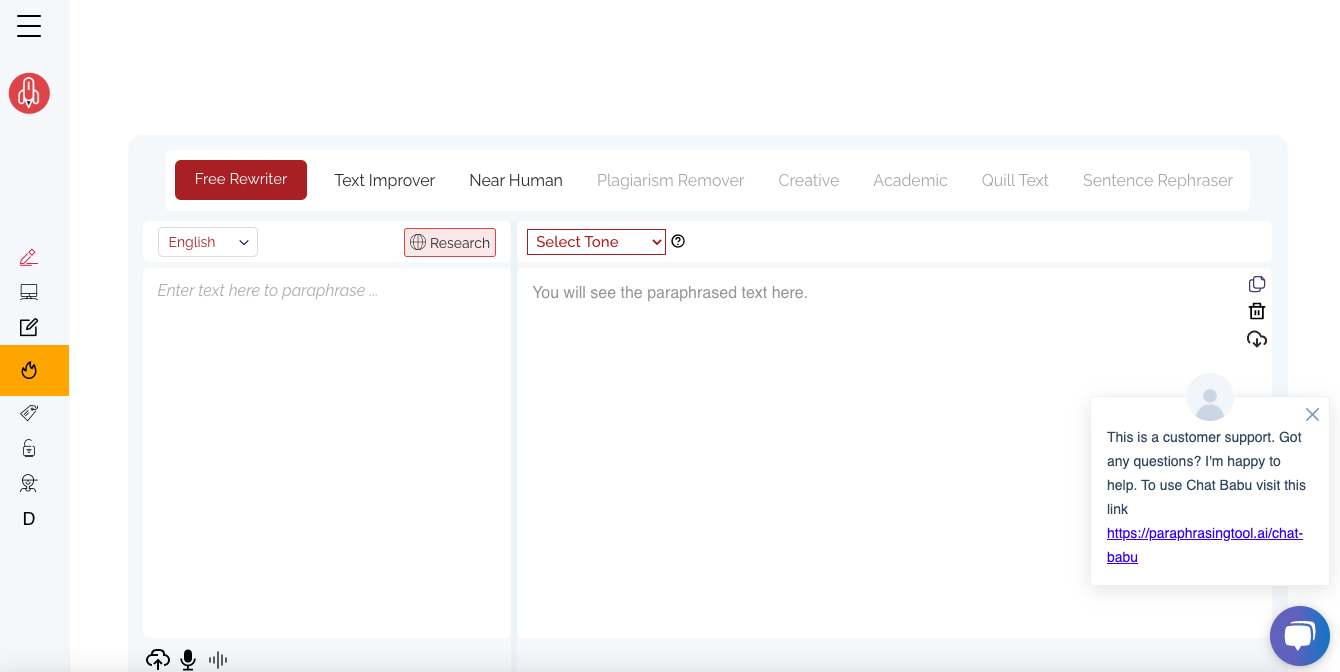Click the letter D sidebar item
Screen dimensions: 1340x672
coord(29,519)
